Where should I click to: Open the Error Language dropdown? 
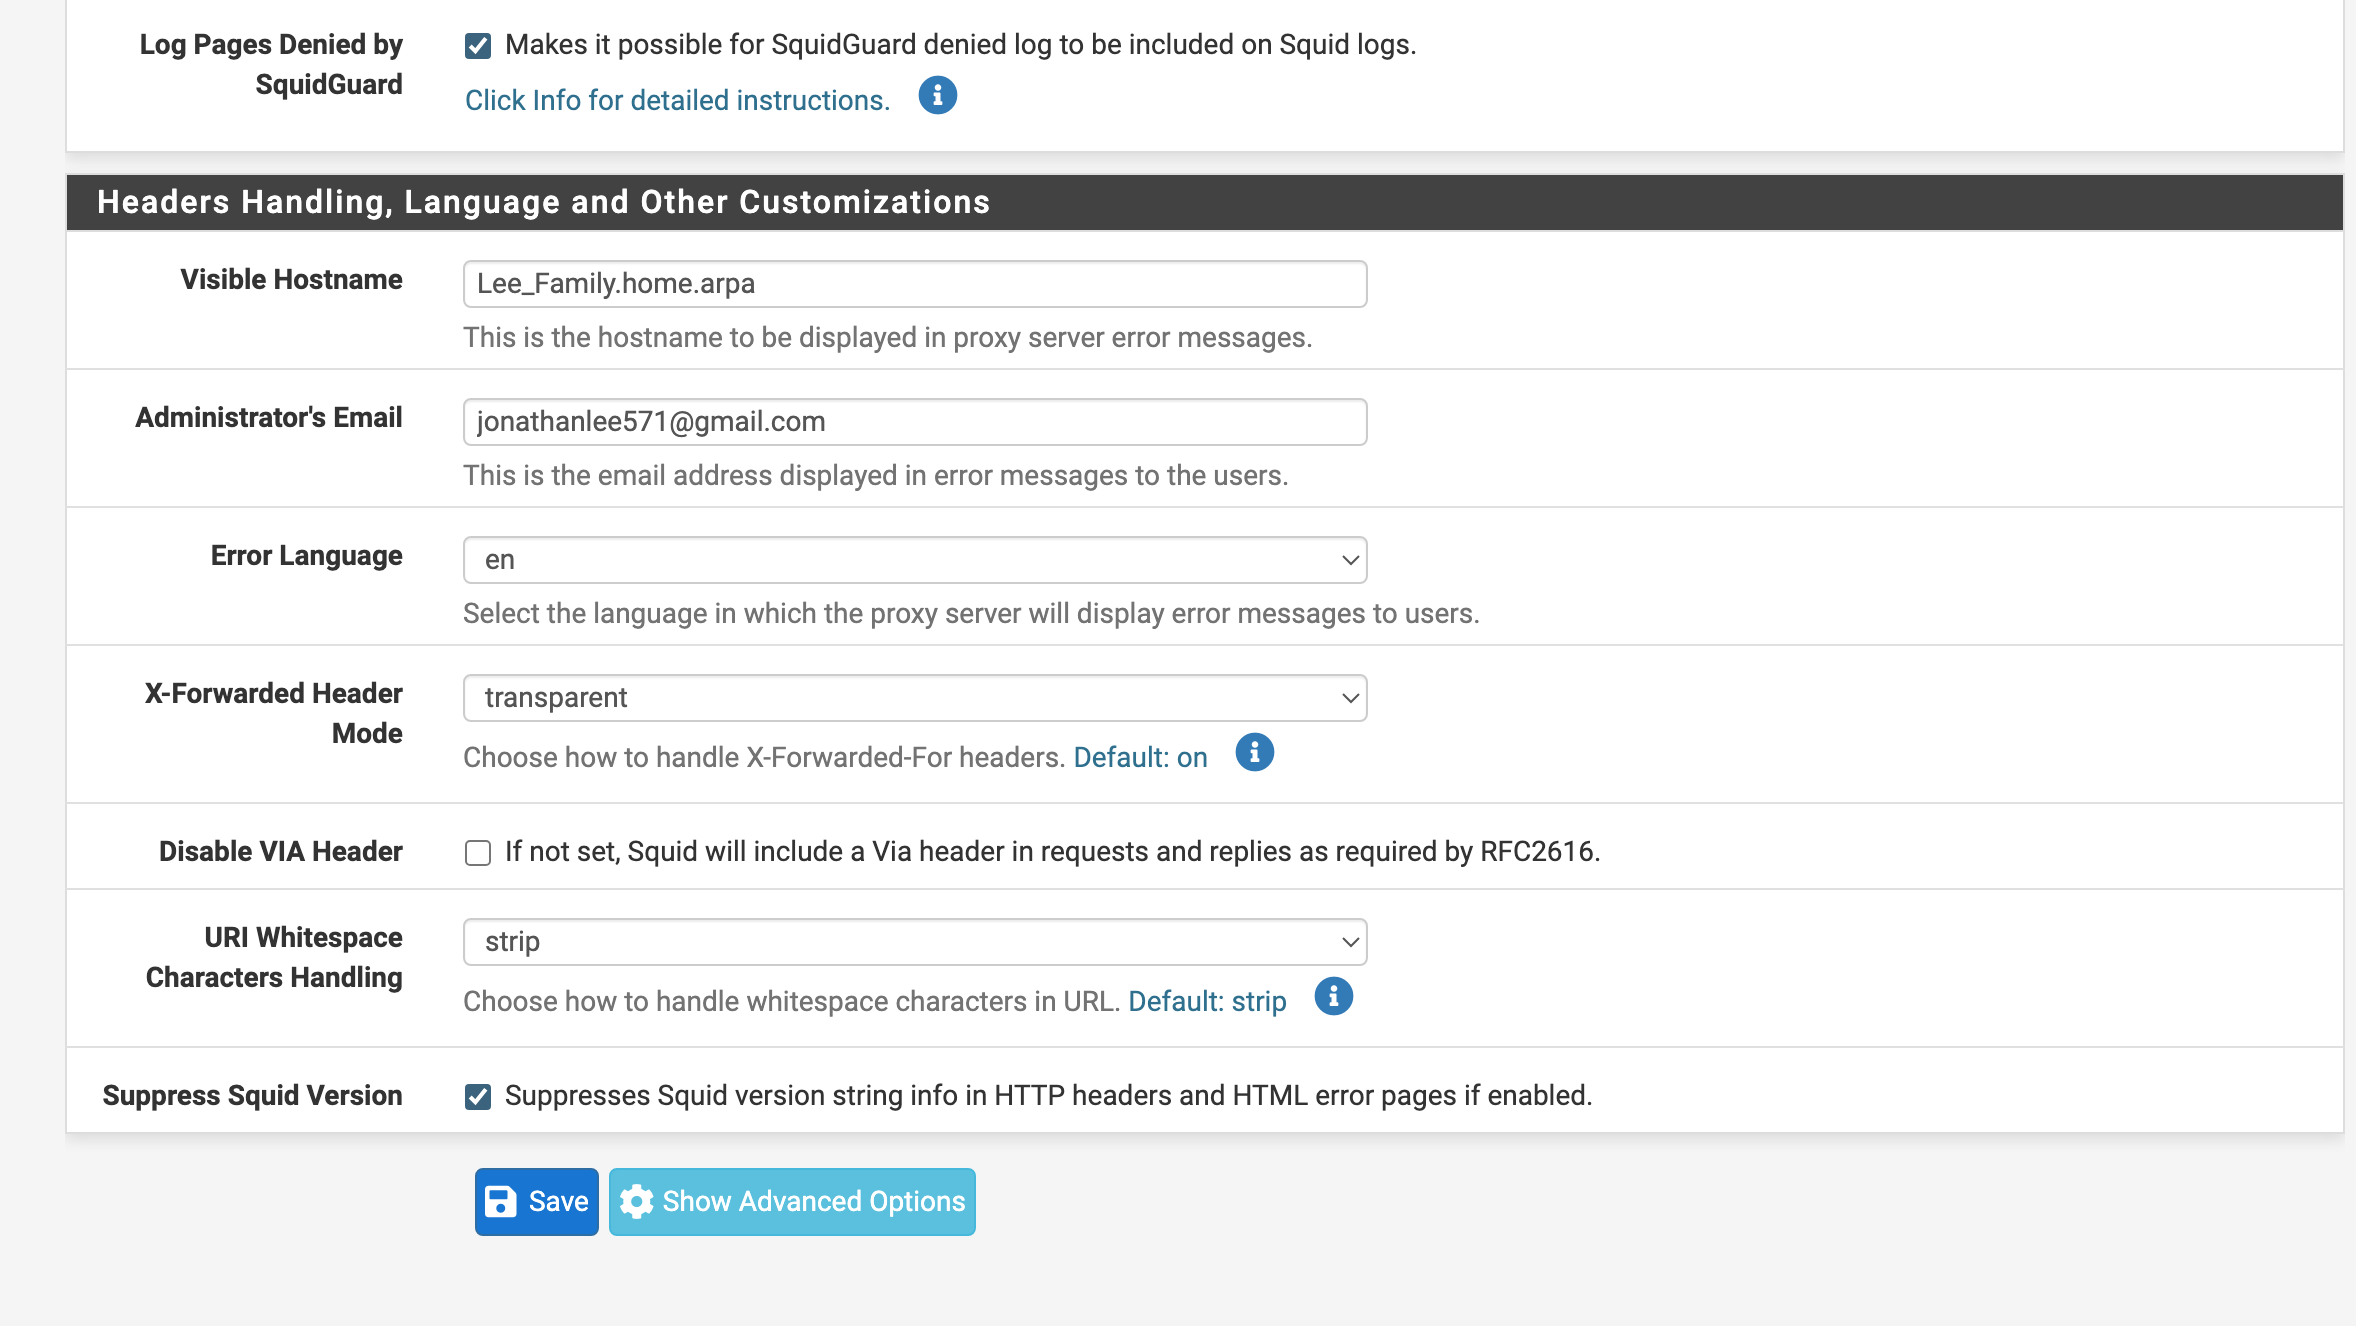tap(915, 560)
